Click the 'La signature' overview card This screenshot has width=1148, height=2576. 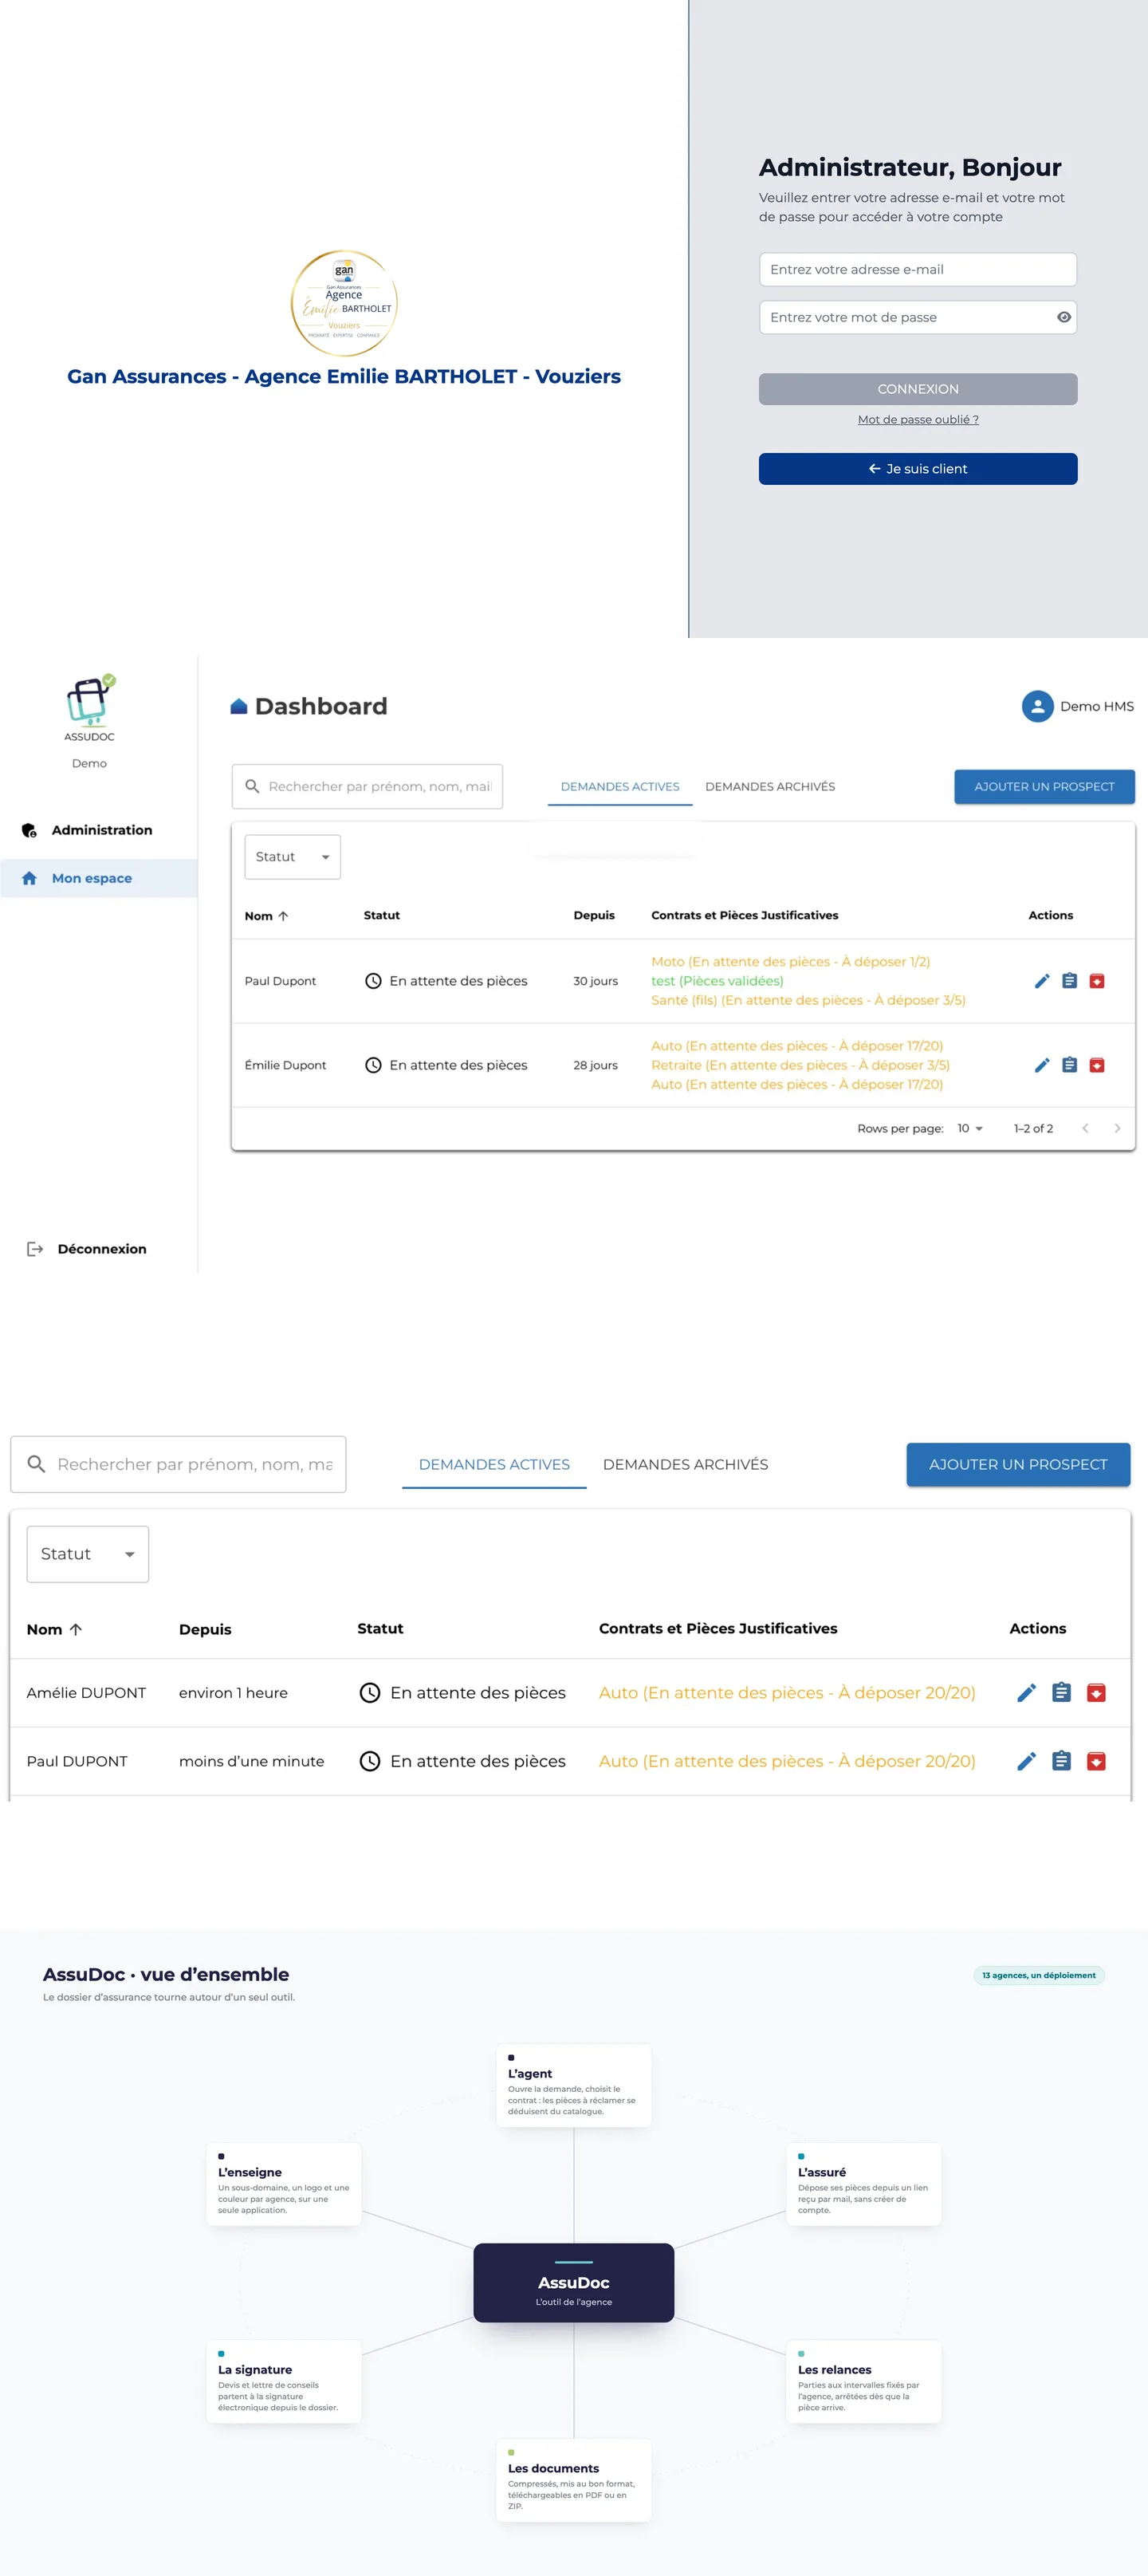click(x=283, y=2381)
